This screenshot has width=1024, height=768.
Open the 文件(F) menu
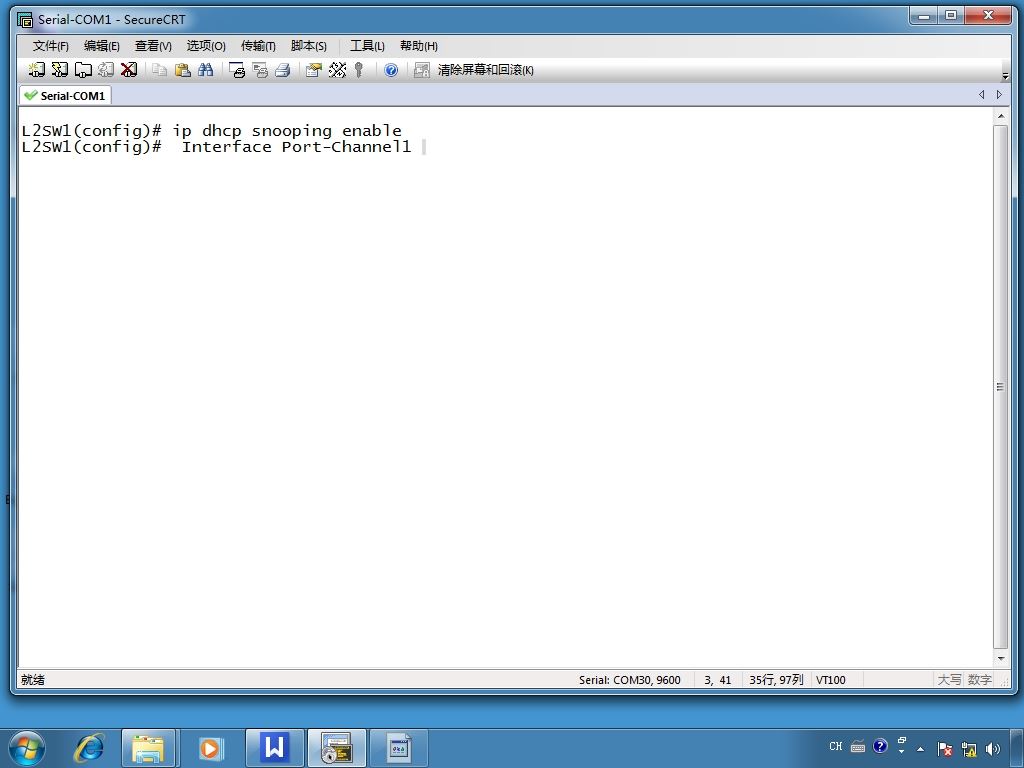(50, 46)
